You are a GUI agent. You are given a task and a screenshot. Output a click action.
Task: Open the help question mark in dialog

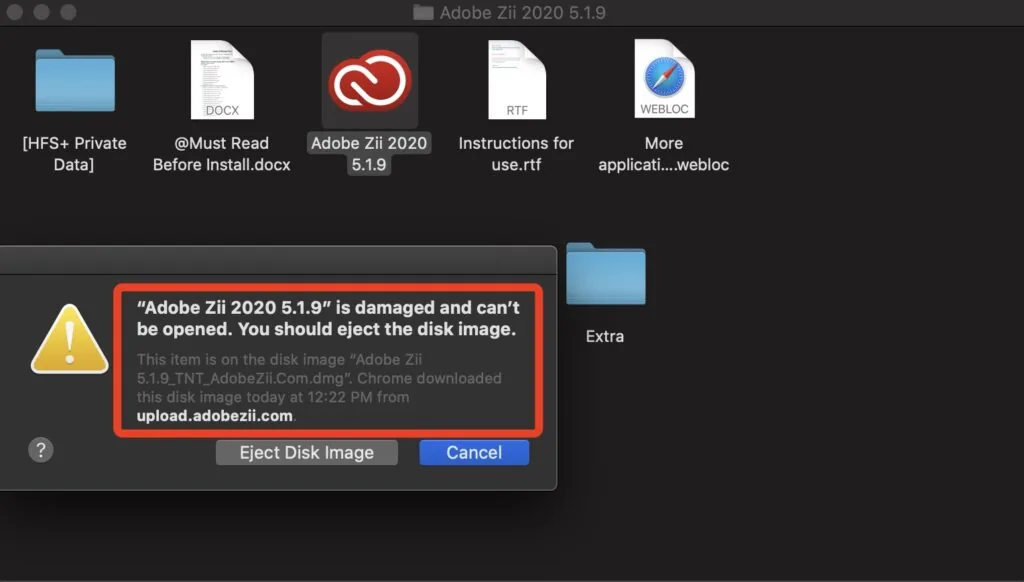click(x=40, y=449)
